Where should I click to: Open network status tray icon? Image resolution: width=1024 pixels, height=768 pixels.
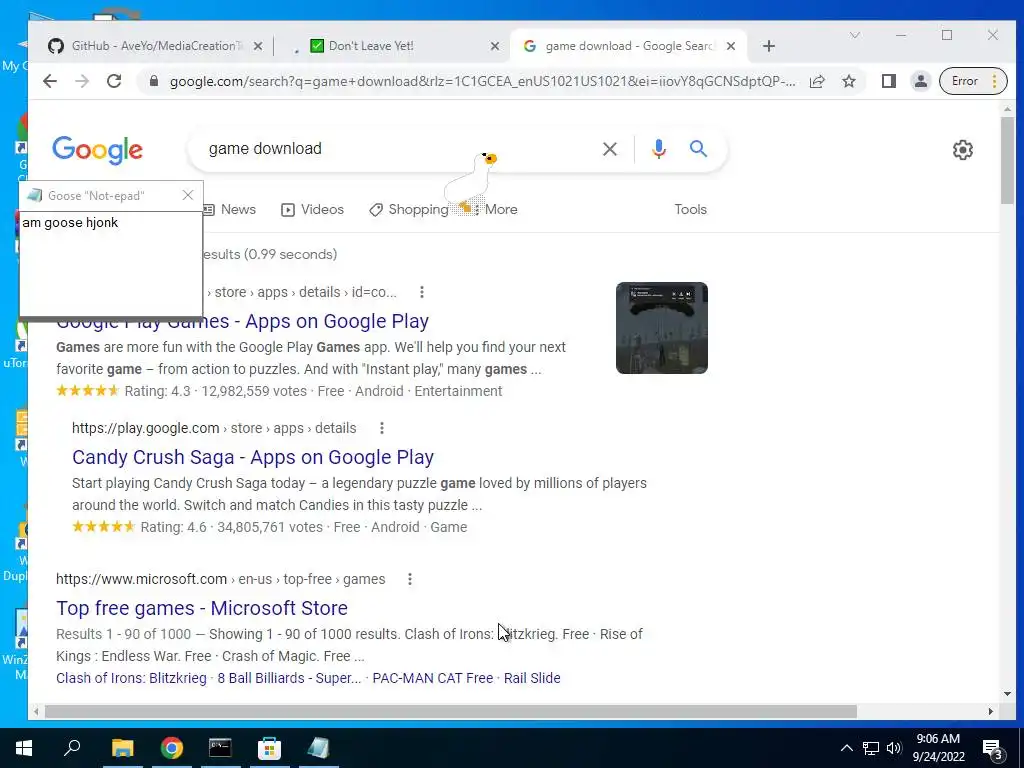coord(871,748)
